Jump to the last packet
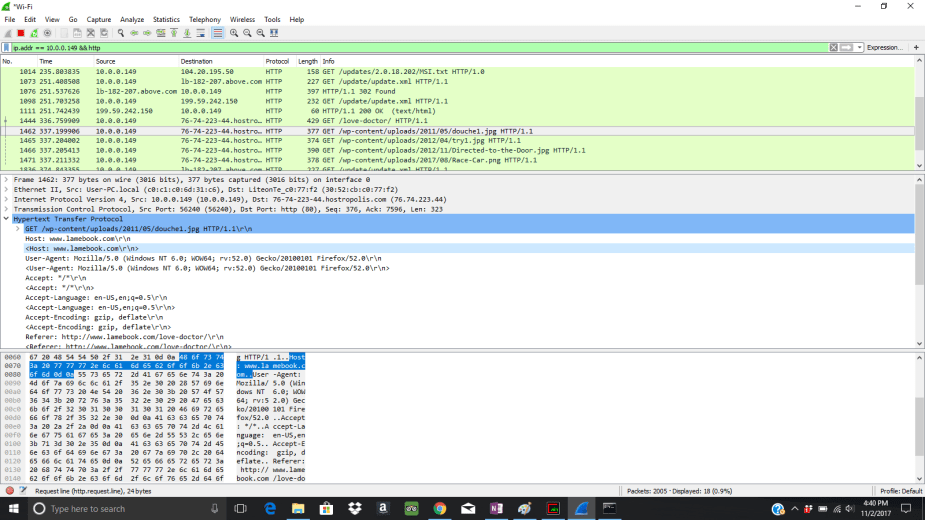 (x=187, y=33)
